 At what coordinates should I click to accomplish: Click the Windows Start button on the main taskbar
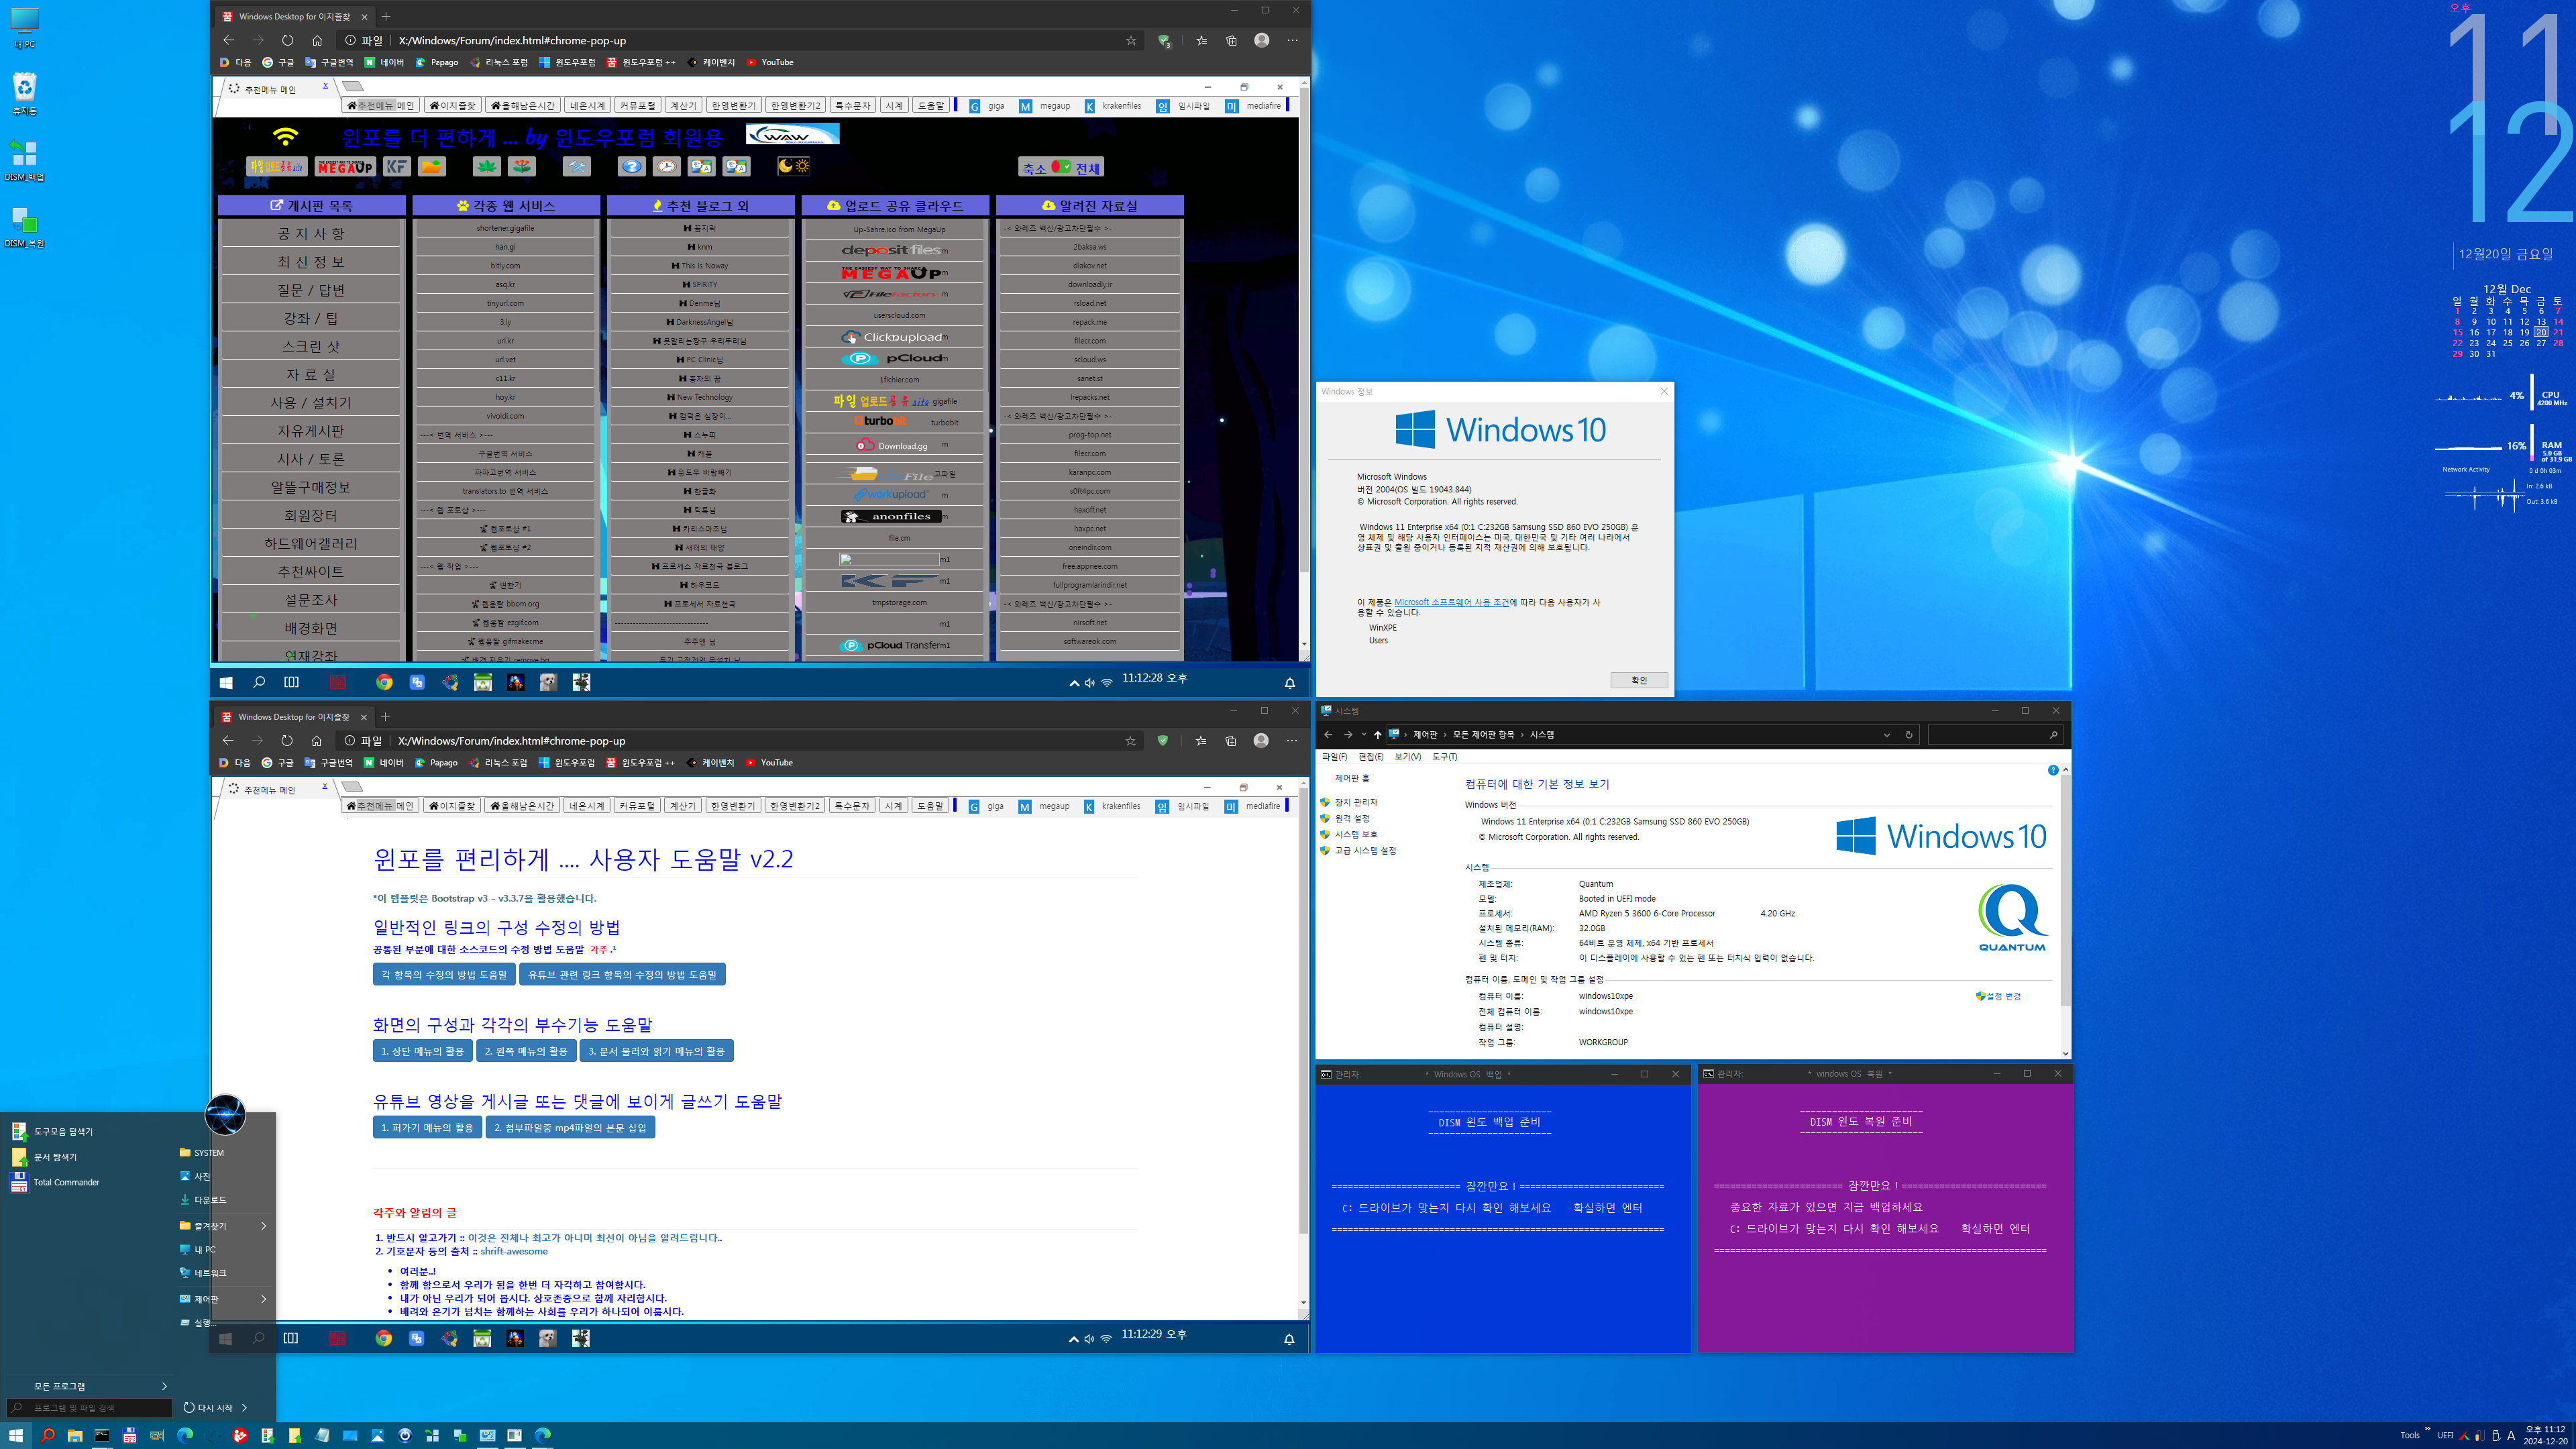pos(16,1435)
